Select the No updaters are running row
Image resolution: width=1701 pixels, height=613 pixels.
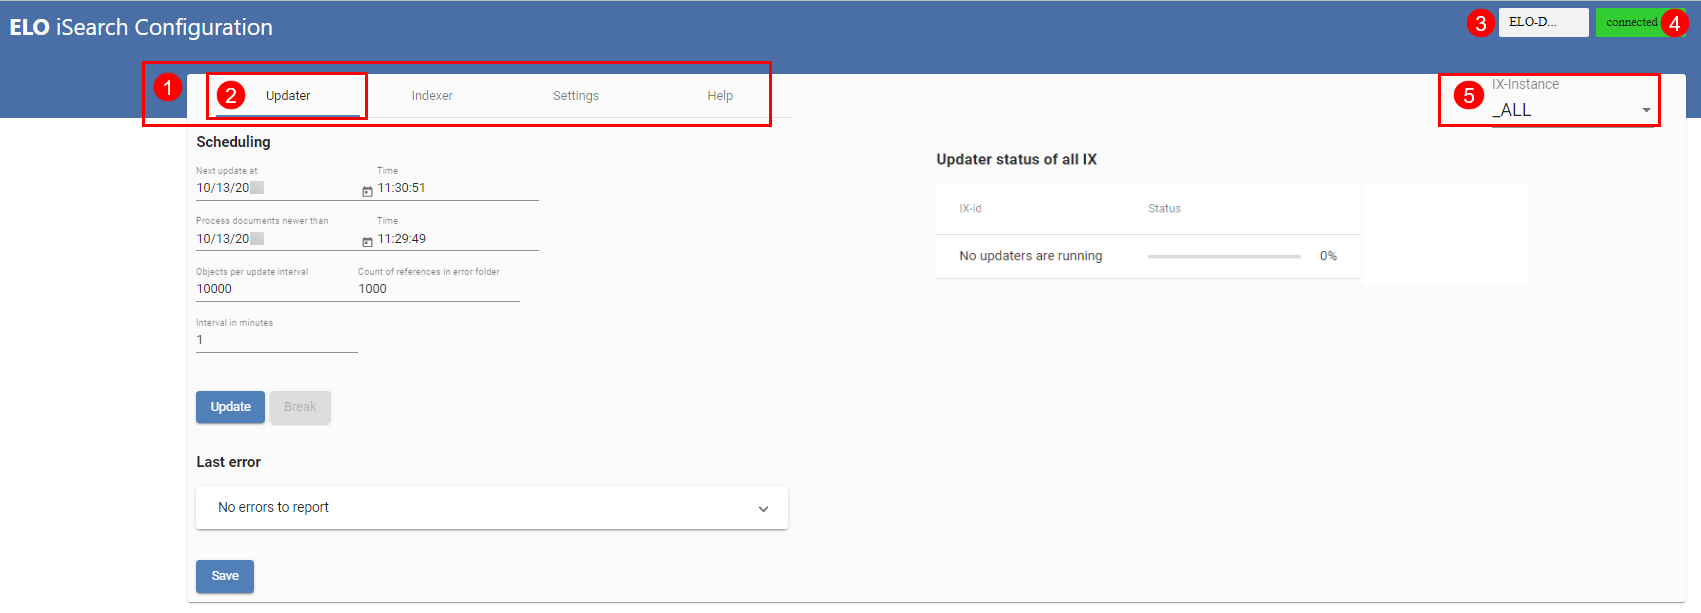(1148, 256)
